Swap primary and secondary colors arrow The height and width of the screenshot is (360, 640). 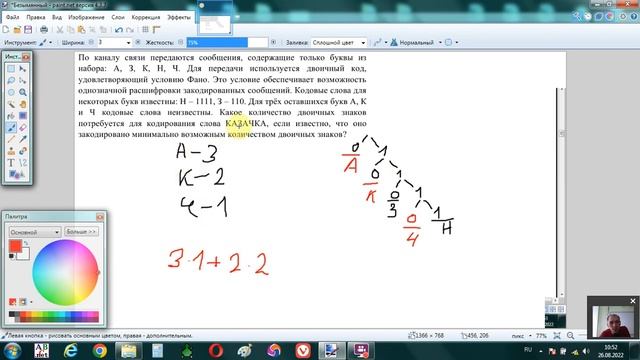(x=26, y=243)
